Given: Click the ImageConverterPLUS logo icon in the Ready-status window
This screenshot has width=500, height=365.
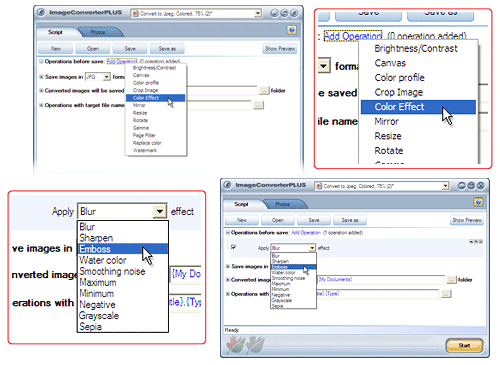Looking at the screenshot, I should tap(228, 185).
